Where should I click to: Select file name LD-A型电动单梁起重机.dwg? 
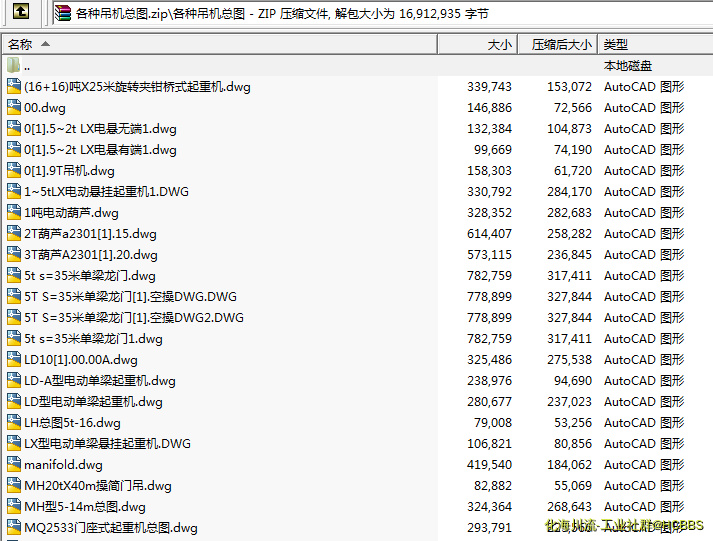pos(100,381)
